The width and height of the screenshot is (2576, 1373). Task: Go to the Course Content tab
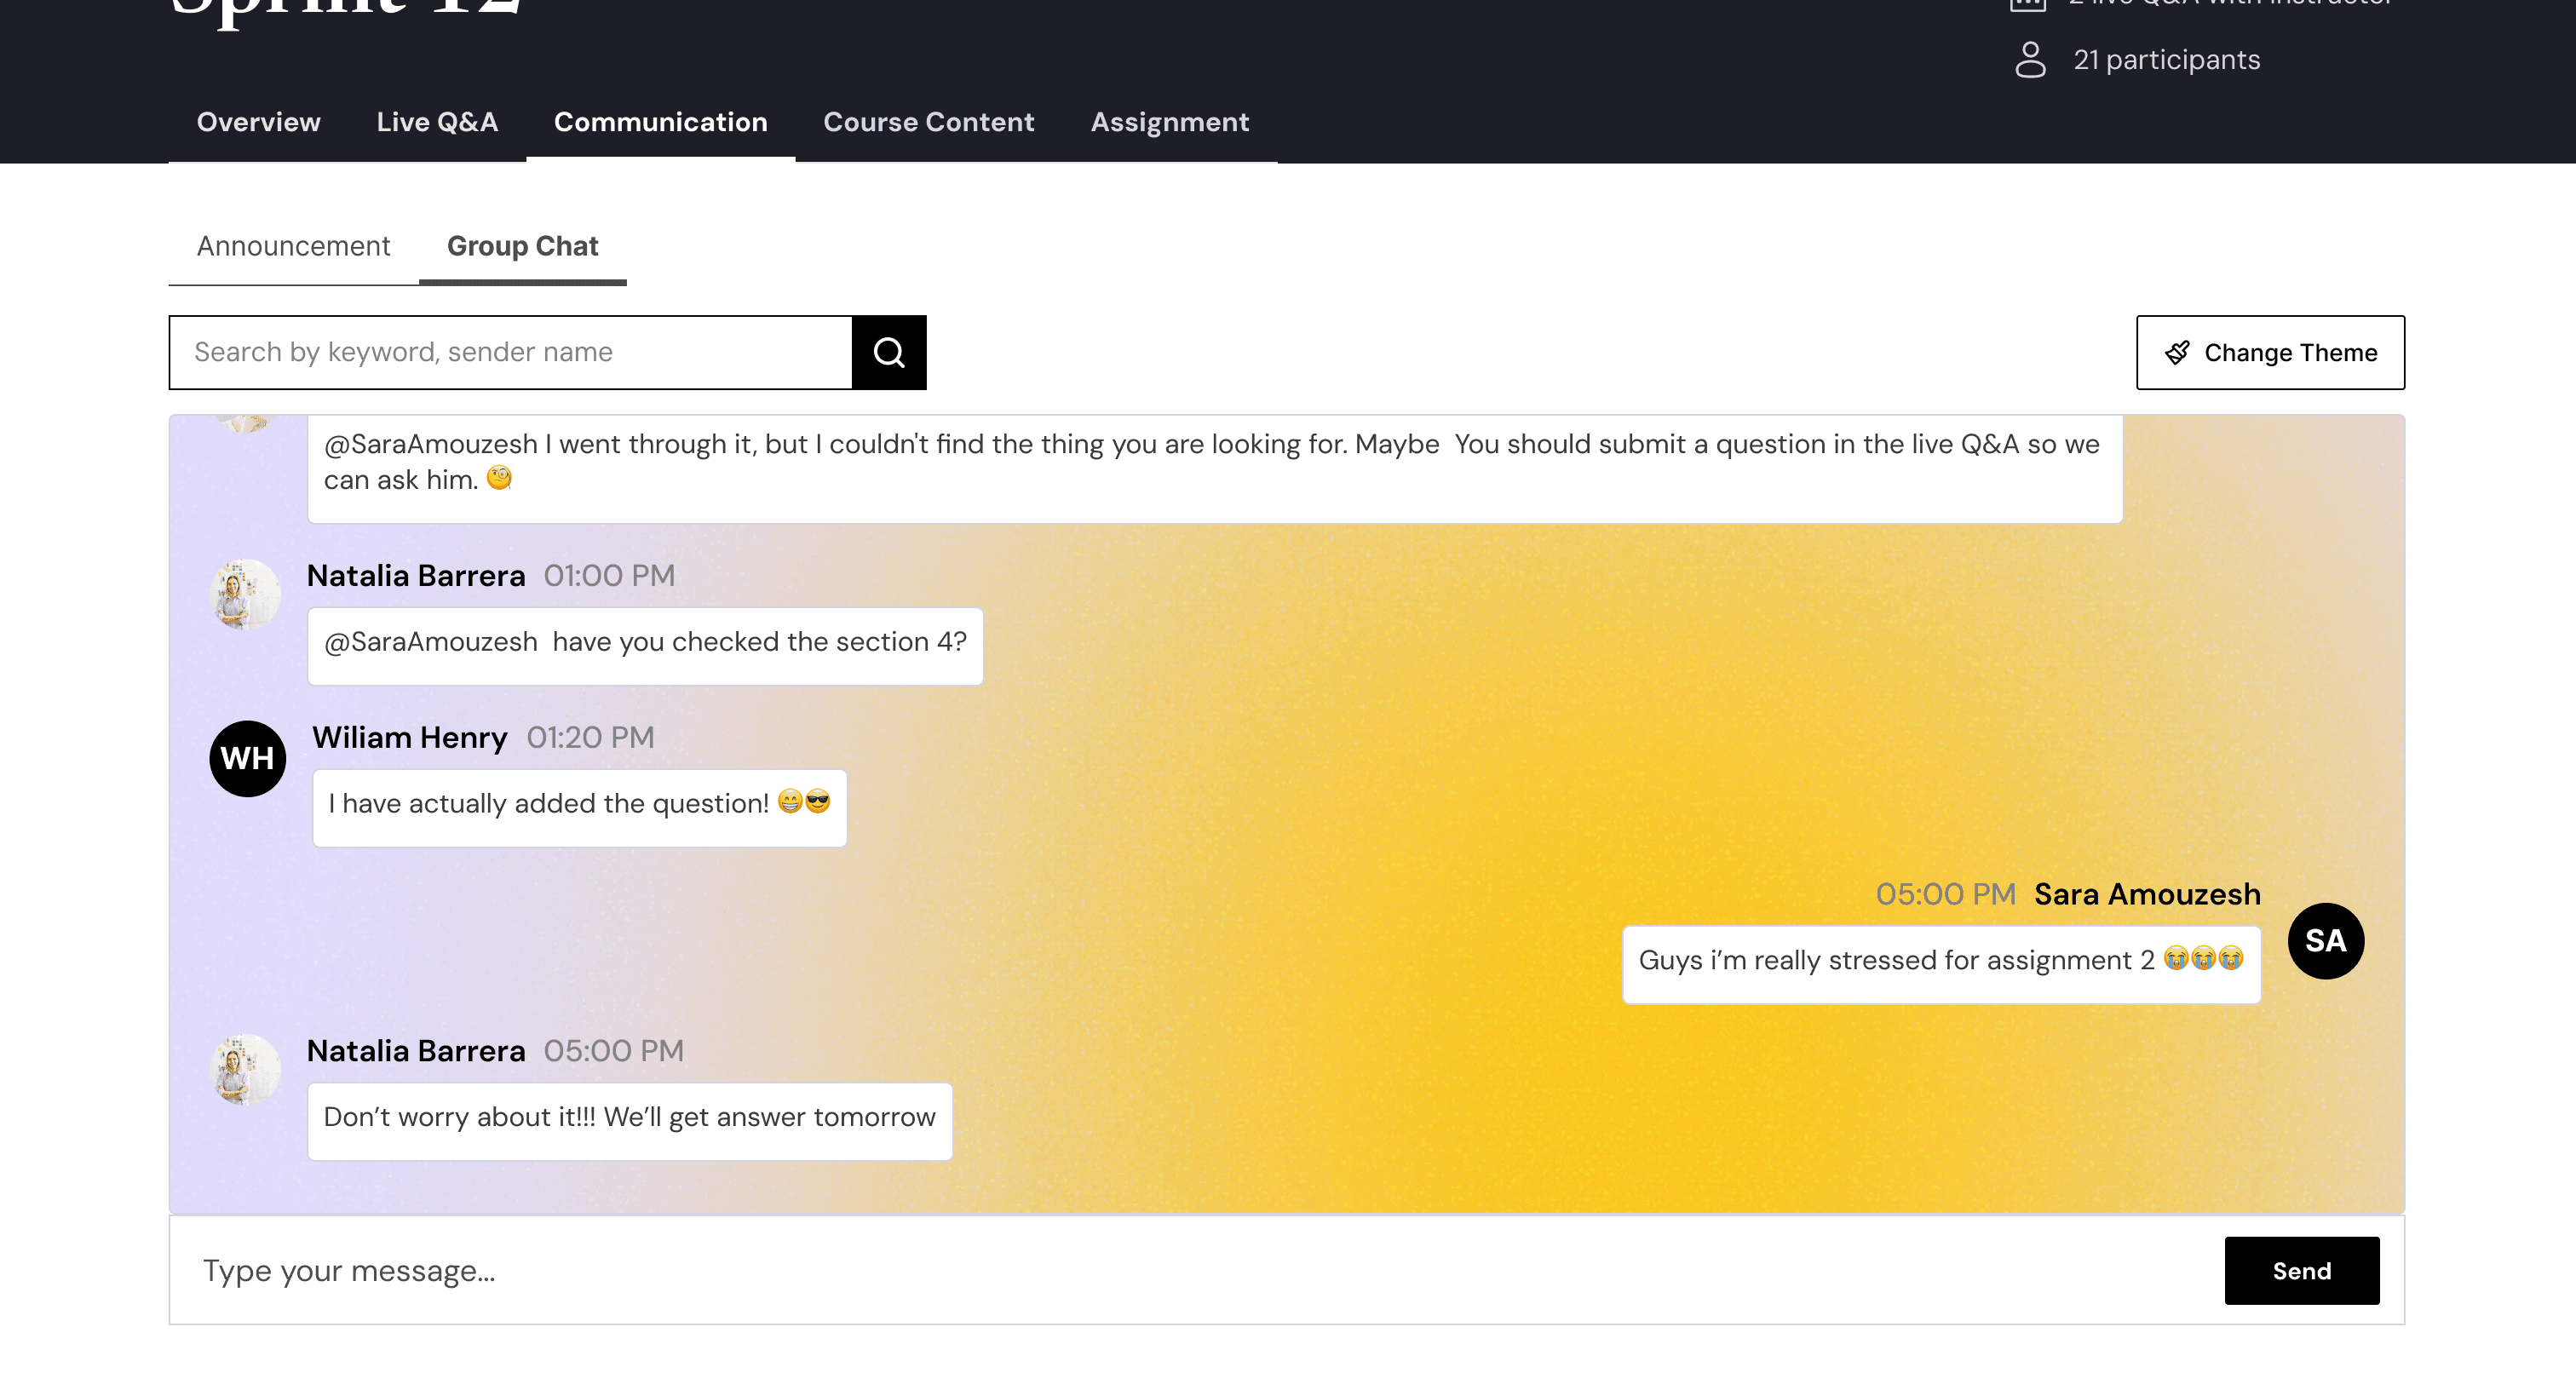pyautogui.click(x=928, y=122)
